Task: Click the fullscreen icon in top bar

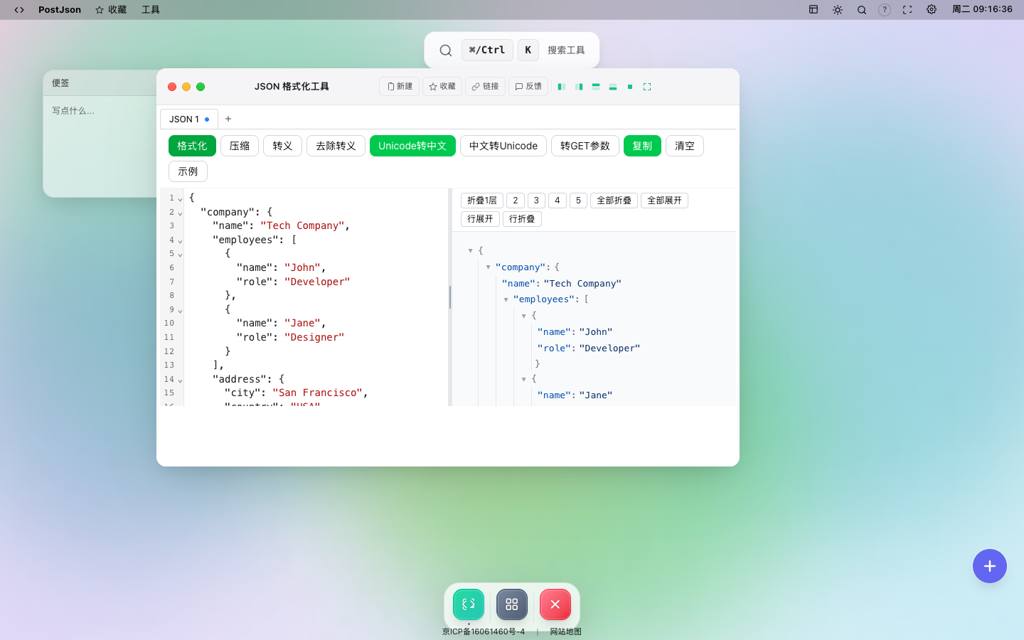Action: tap(907, 10)
